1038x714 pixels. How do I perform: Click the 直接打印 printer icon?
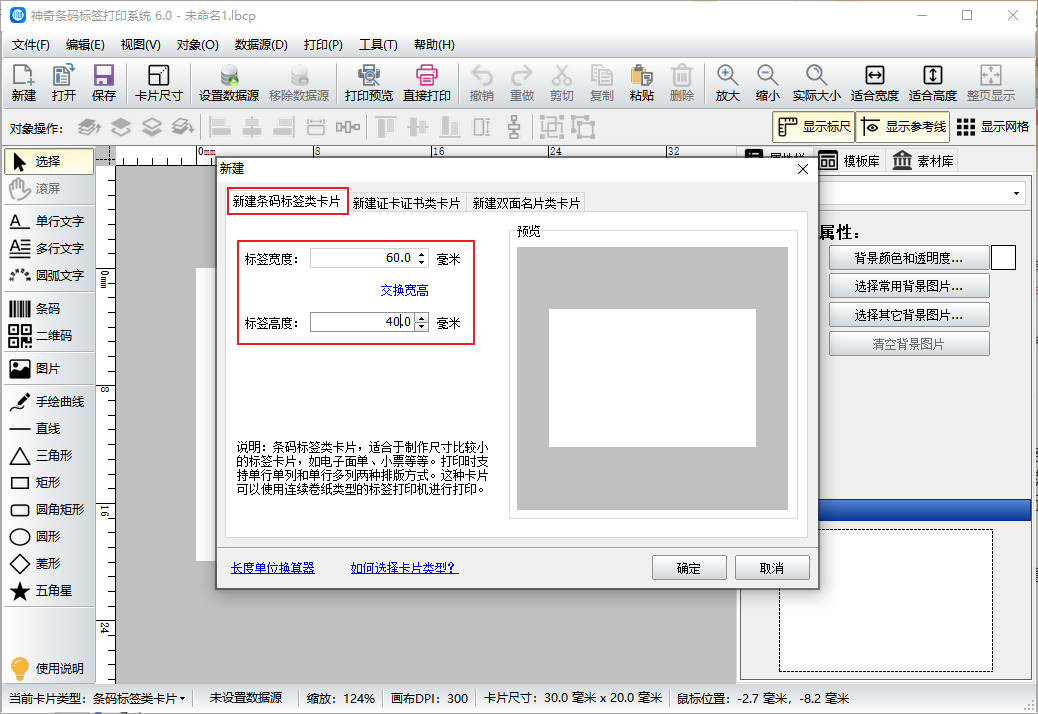click(x=427, y=83)
